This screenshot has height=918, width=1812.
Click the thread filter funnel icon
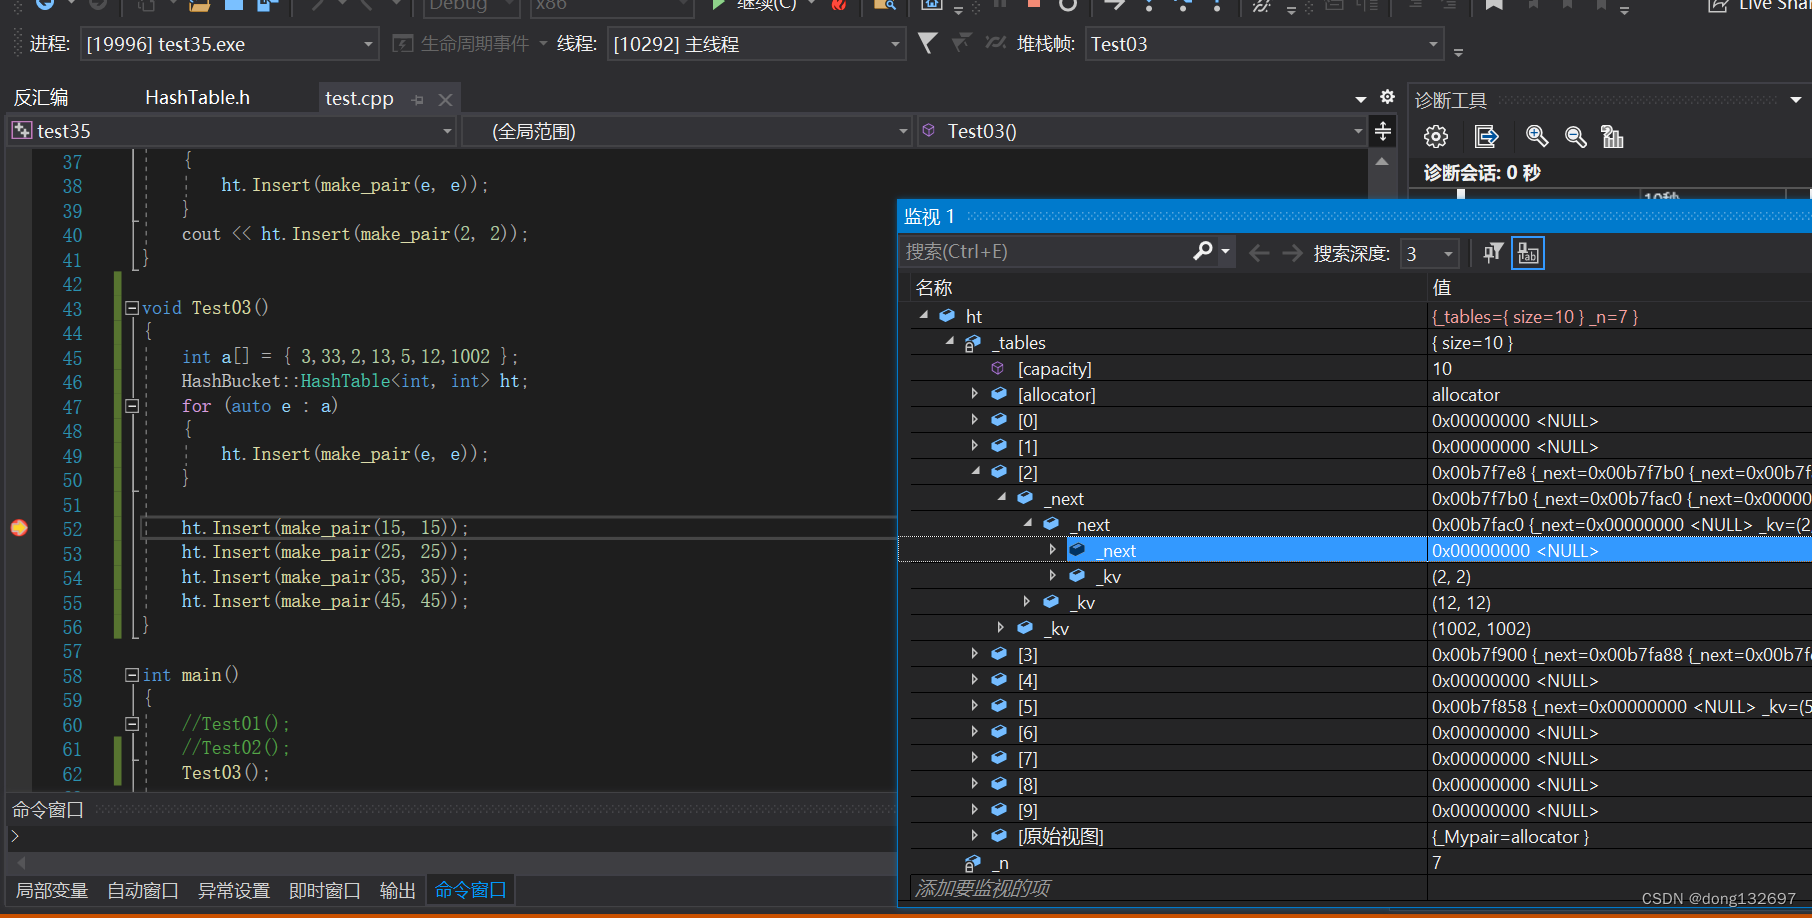coord(928,43)
